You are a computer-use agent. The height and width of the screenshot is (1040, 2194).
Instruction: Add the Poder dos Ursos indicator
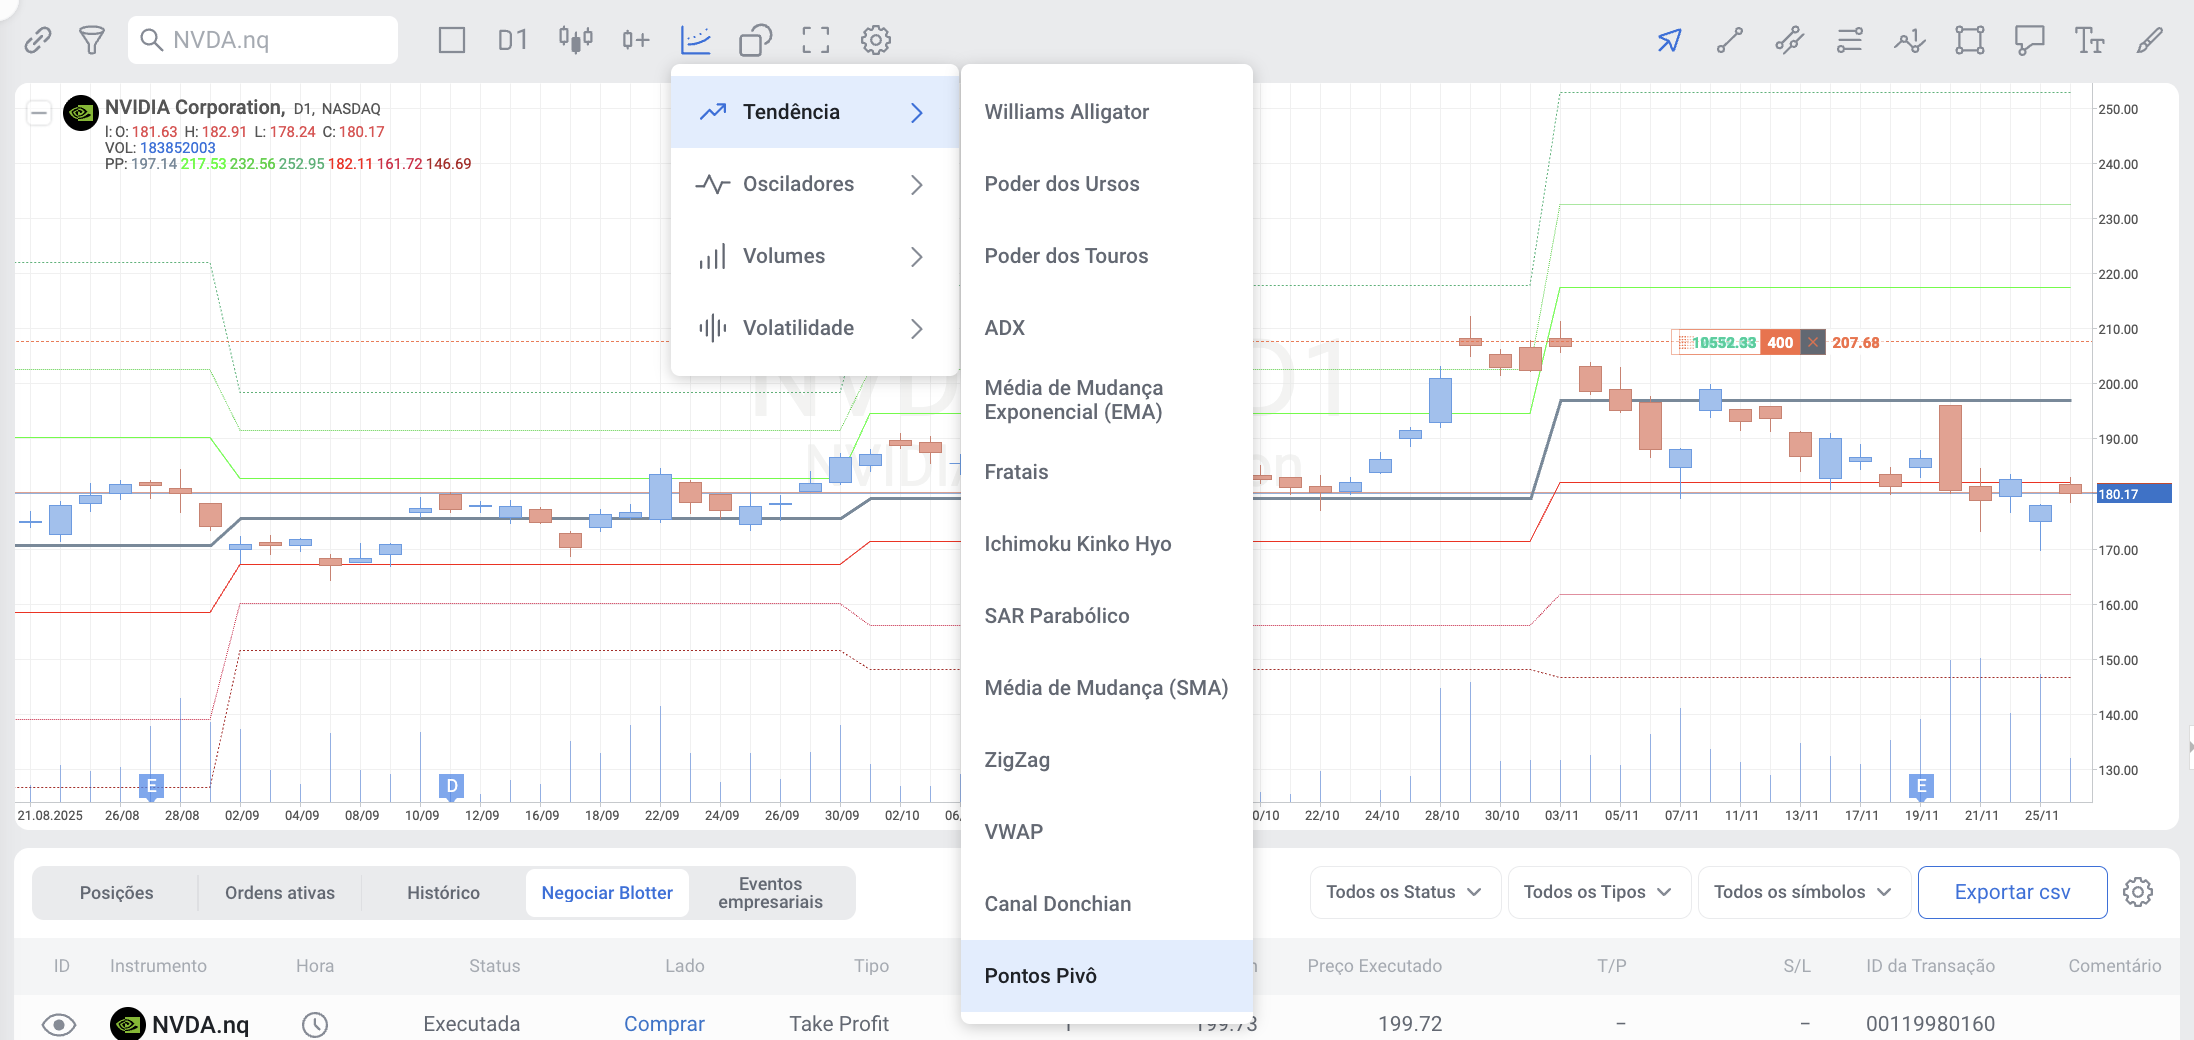pyautogui.click(x=1107, y=184)
